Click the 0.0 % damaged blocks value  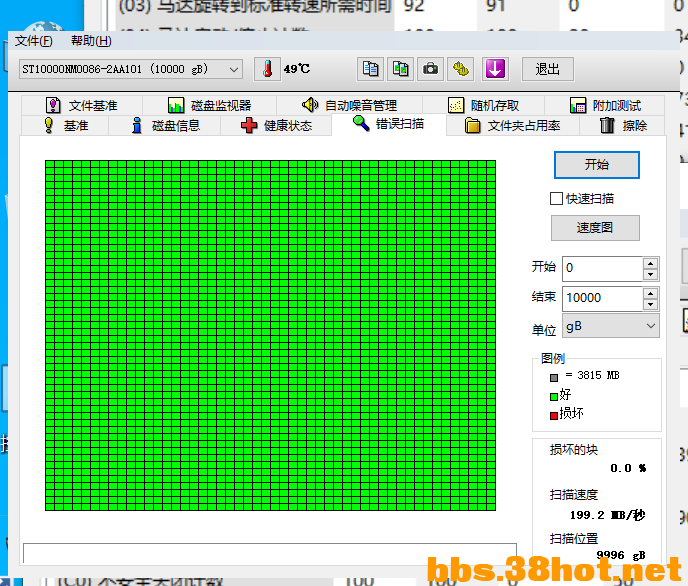pos(628,468)
